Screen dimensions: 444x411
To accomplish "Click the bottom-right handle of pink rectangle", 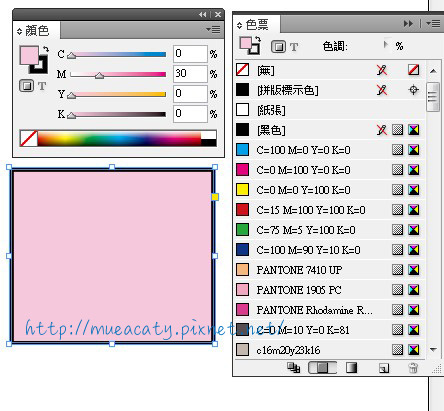I will pyautogui.click(x=215, y=344).
